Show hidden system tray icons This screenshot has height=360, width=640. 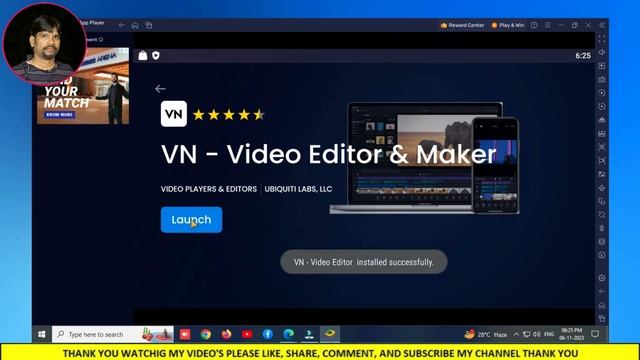[x=516, y=334]
